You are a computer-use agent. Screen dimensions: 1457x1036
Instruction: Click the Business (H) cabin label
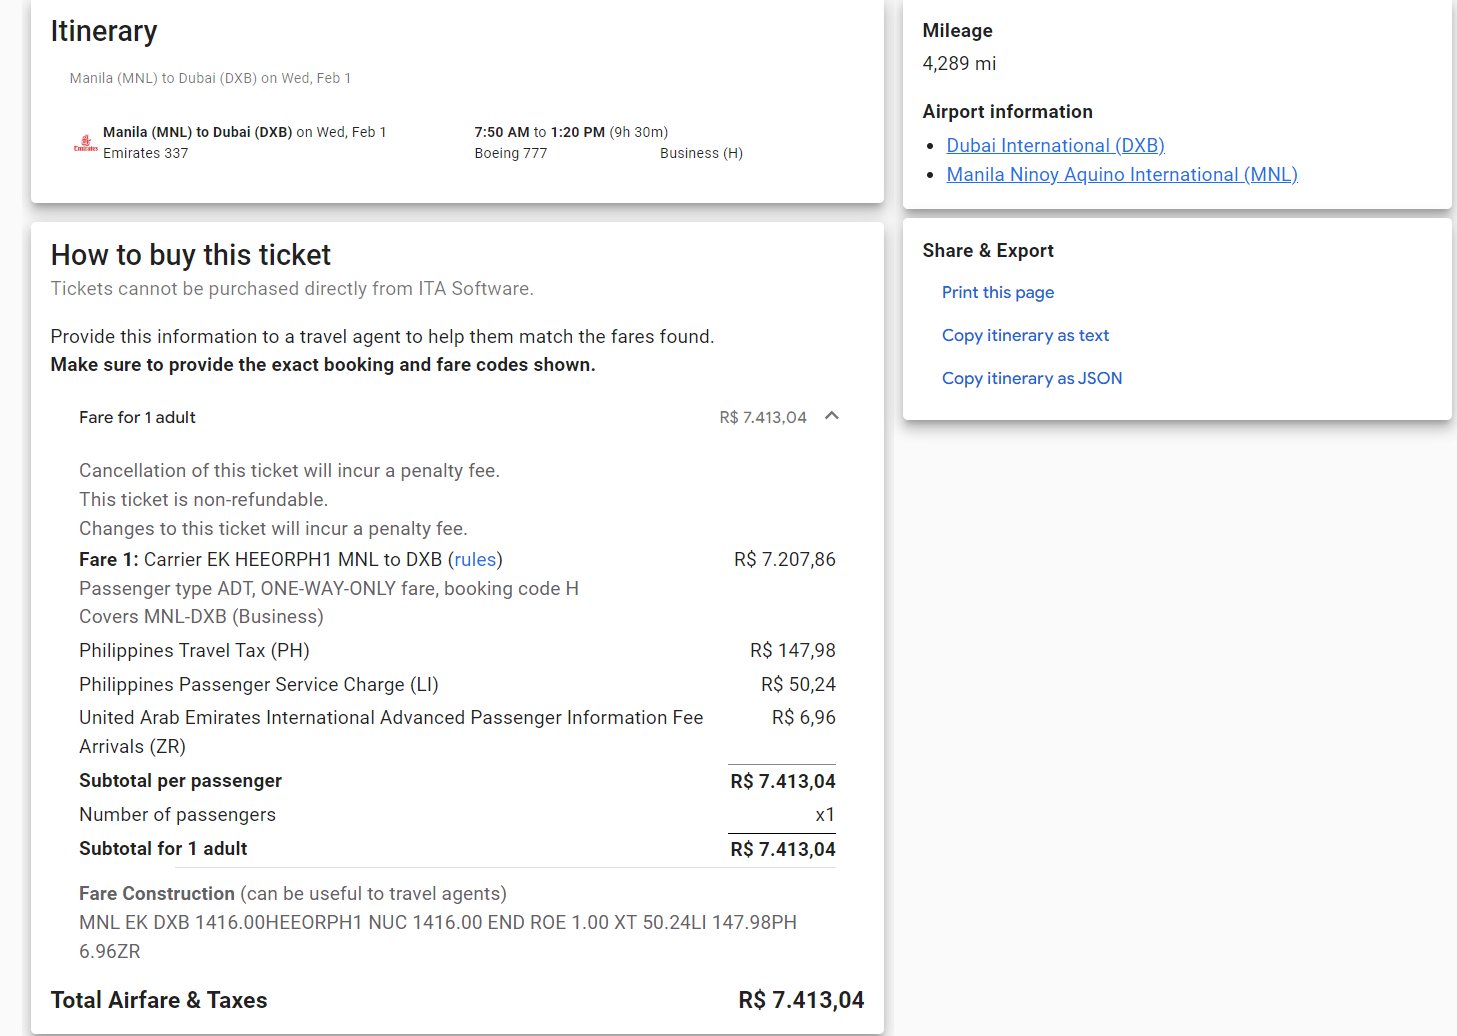pyautogui.click(x=701, y=153)
